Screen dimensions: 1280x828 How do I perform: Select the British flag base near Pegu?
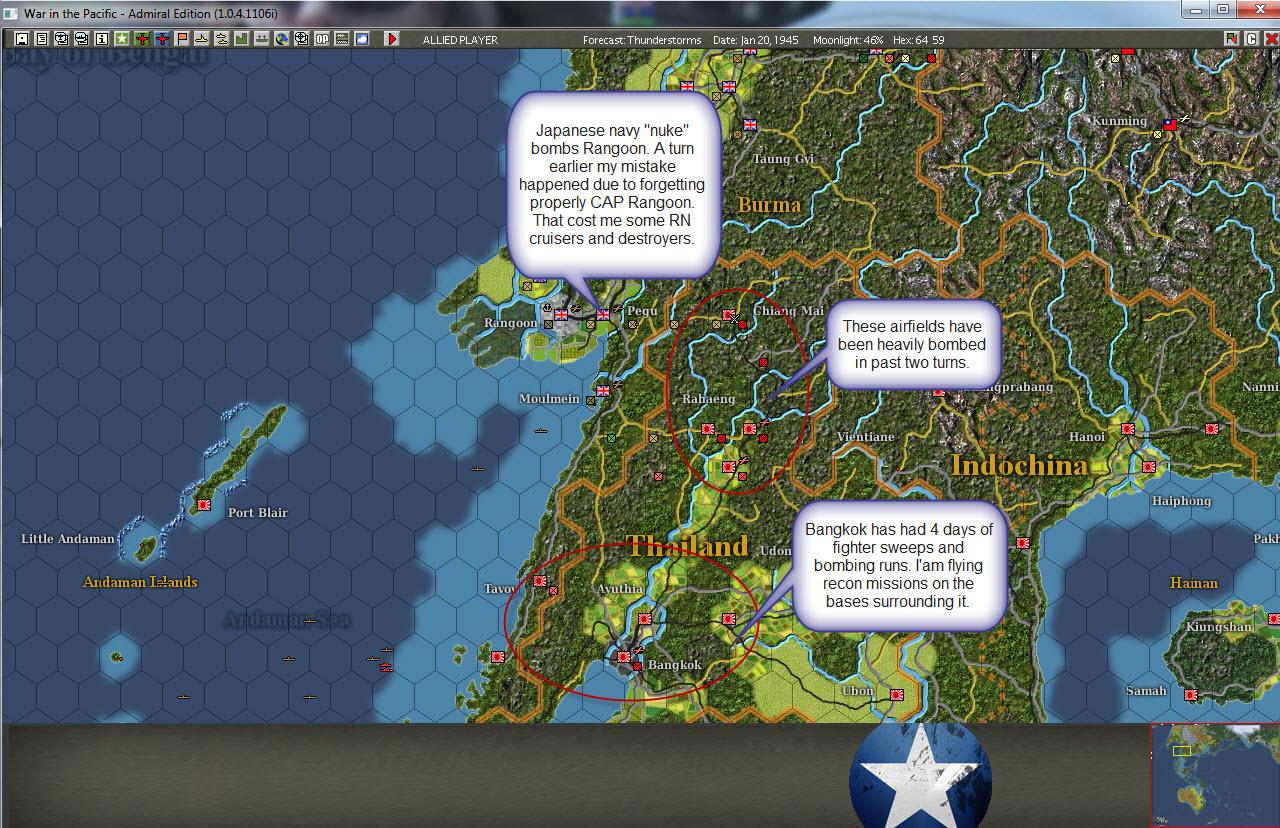pyautogui.click(x=603, y=314)
